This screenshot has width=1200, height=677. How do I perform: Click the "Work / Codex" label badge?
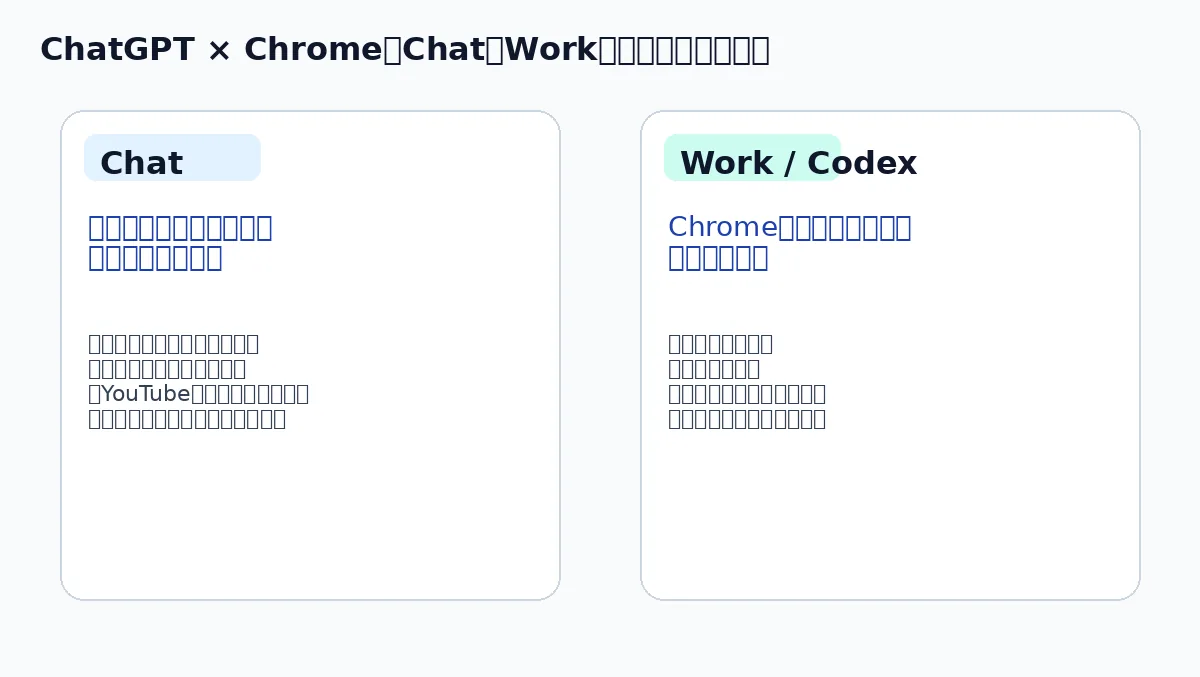pos(752,158)
